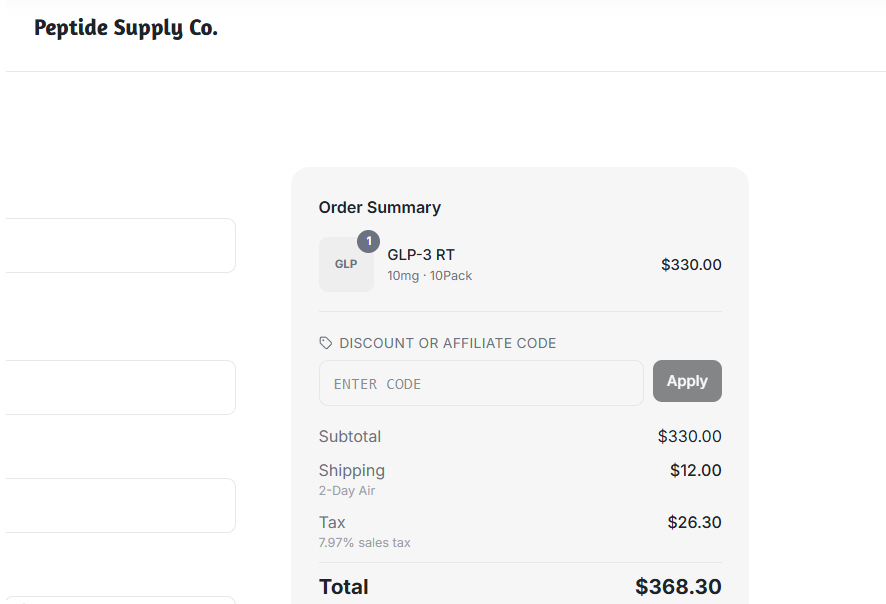Viewport: 886px width, 604px height.
Task: Click the GLP-3 RT product name
Action: [x=421, y=255]
